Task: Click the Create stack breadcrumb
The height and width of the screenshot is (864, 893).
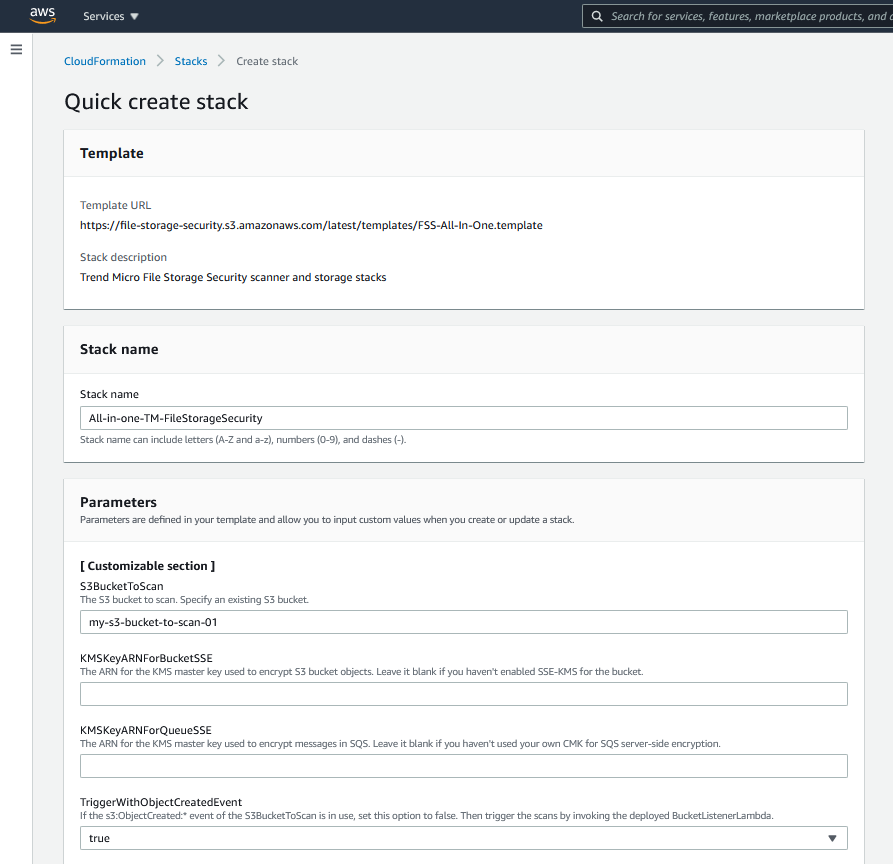Action: (x=267, y=61)
